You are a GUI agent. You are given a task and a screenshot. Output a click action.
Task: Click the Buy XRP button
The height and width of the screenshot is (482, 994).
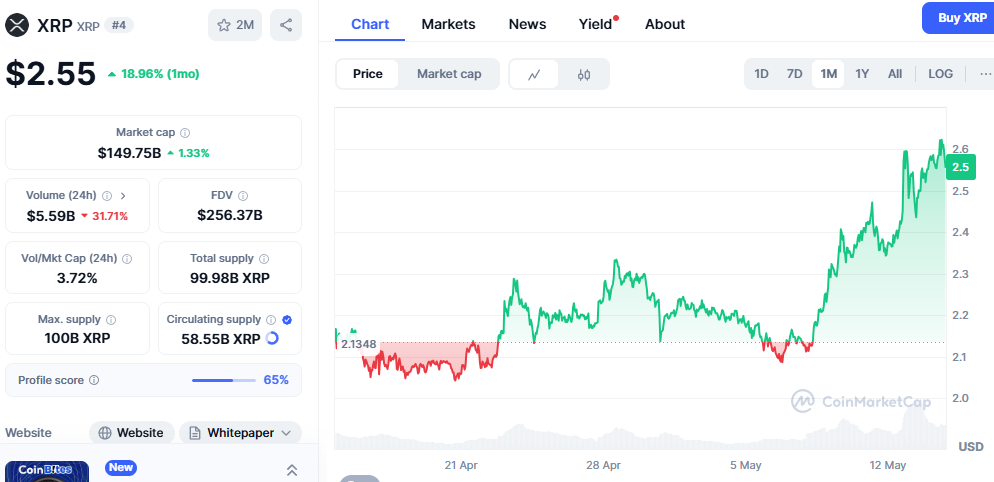click(960, 18)
